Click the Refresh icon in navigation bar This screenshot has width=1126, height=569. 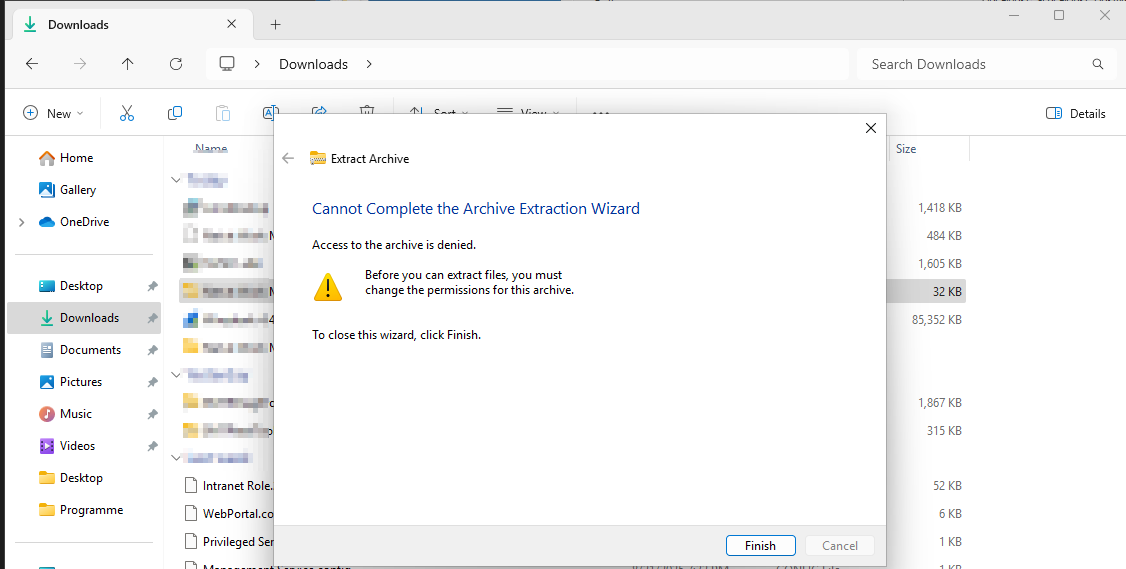click(x=176, y=64)
